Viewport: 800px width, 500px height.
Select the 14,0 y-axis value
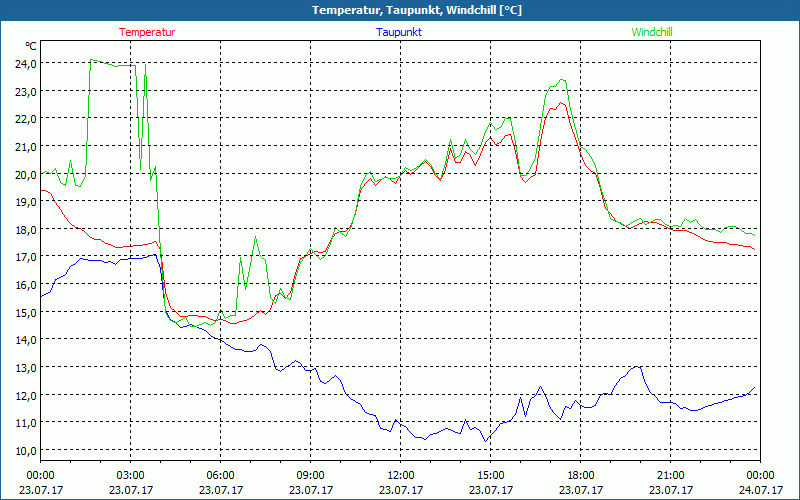[x=26, y=340]
